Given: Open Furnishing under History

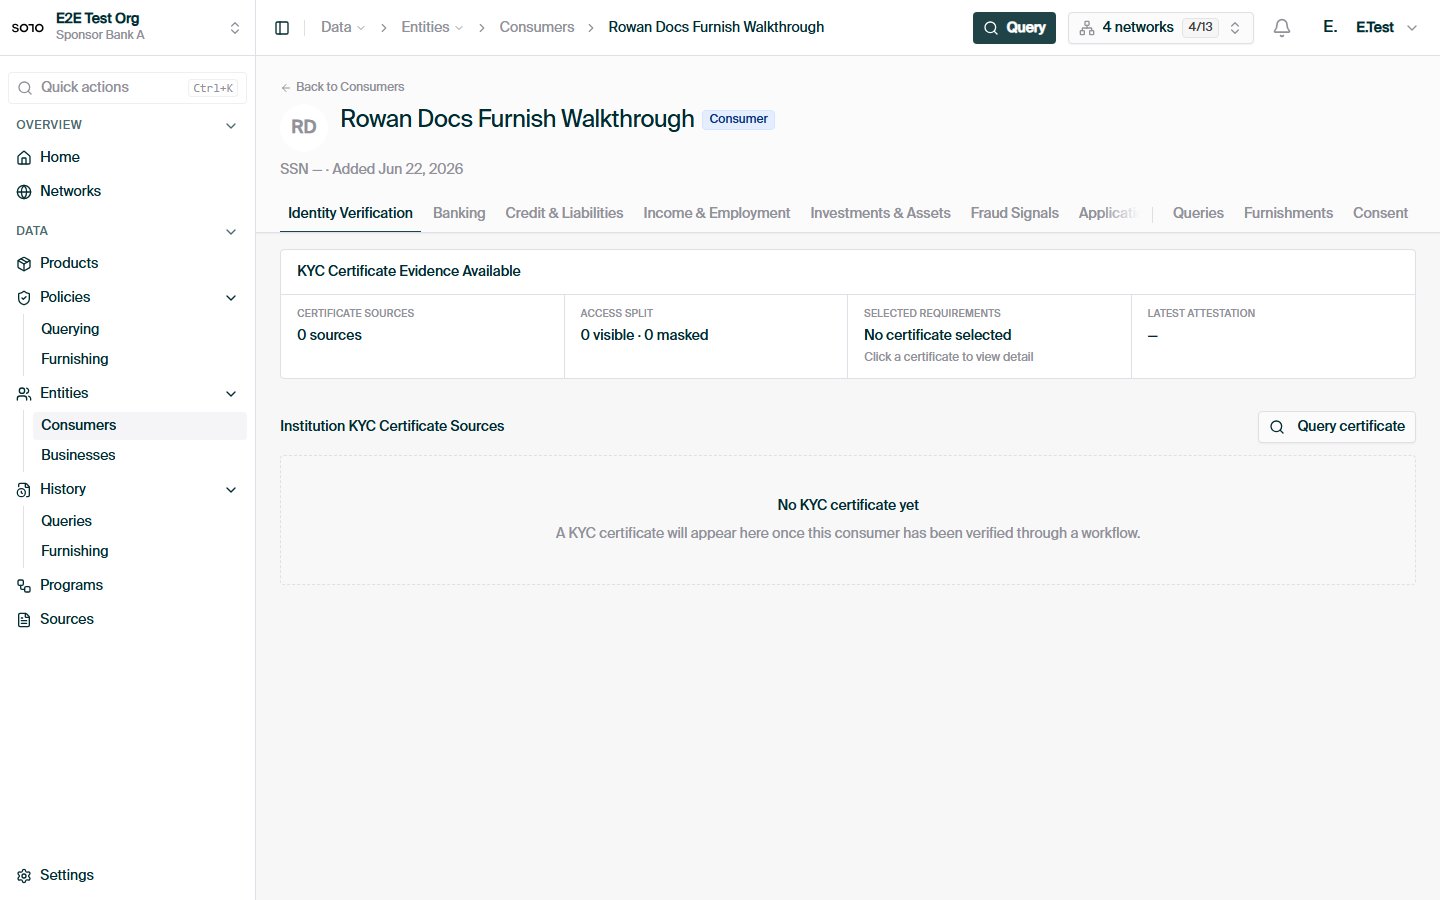Looking at the screenshot, I should (x=140, y=552).
